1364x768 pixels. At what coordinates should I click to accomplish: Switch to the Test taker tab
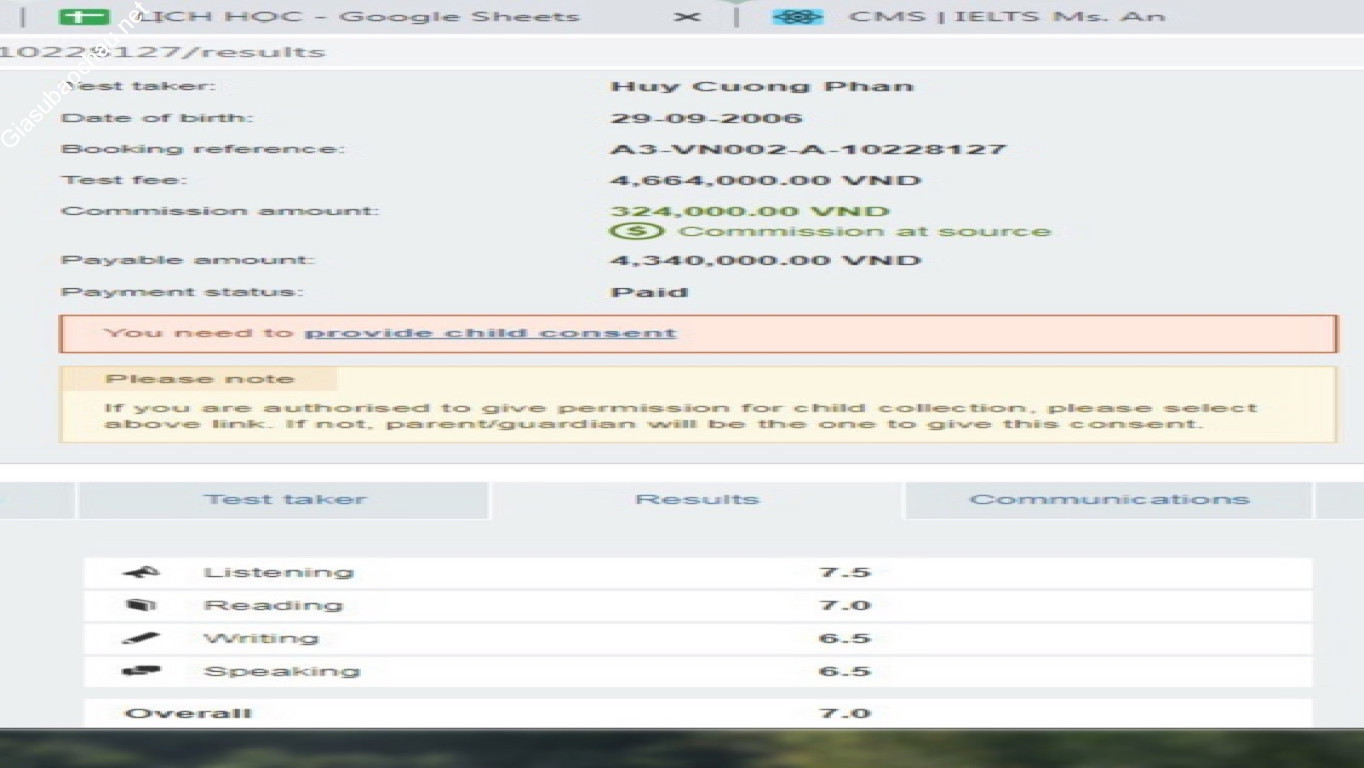285,500
